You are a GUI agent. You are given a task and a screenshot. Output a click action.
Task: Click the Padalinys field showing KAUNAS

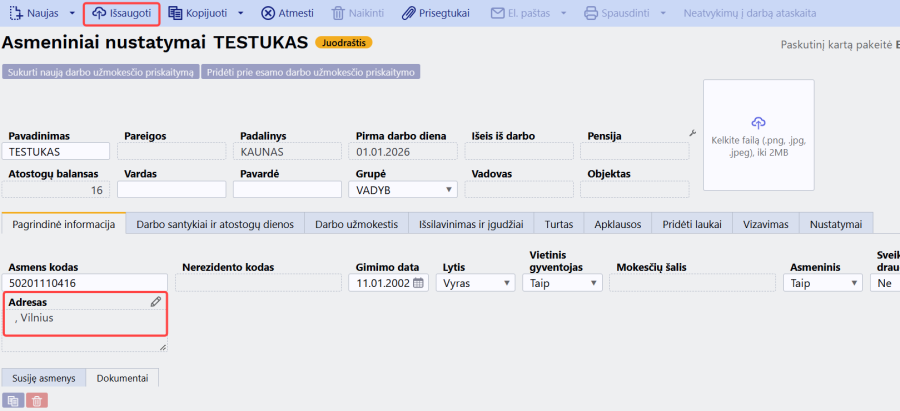tap(288, 152)
